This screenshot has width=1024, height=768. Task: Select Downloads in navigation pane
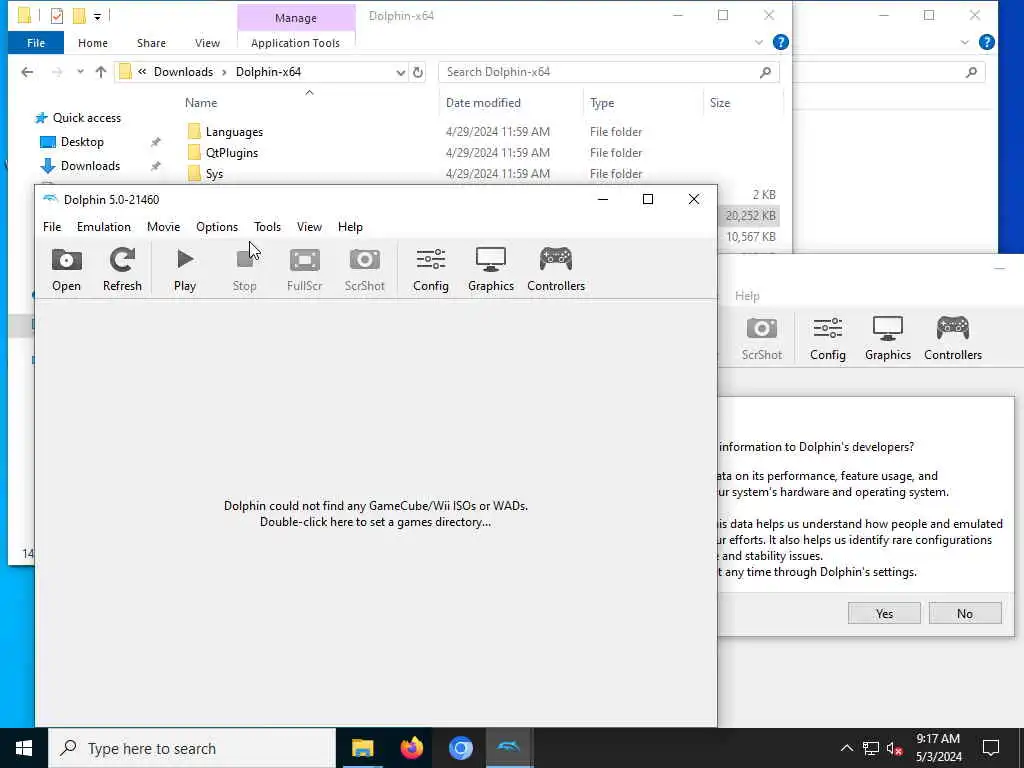click(90, 166)
